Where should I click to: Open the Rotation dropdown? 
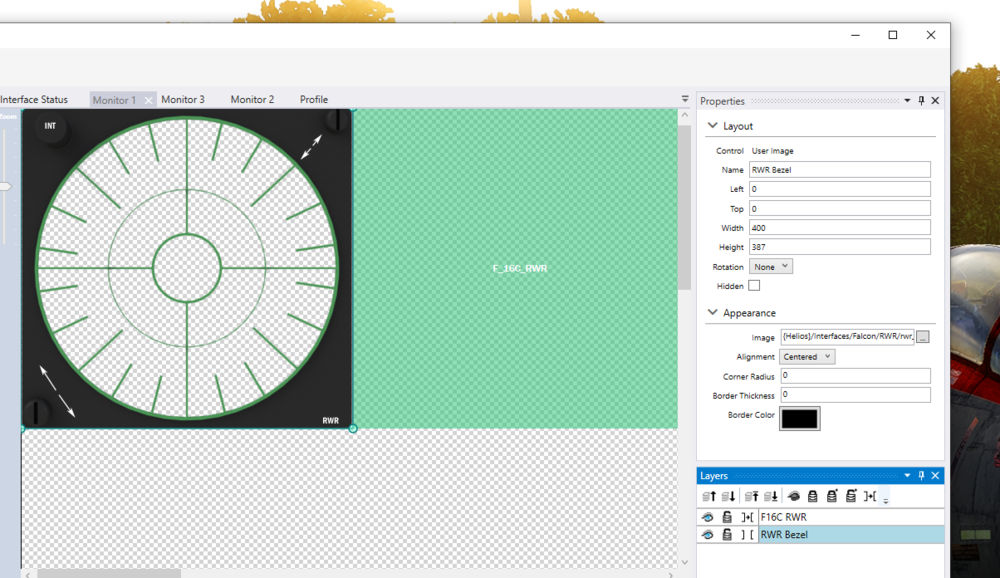(x=771, y=267)
